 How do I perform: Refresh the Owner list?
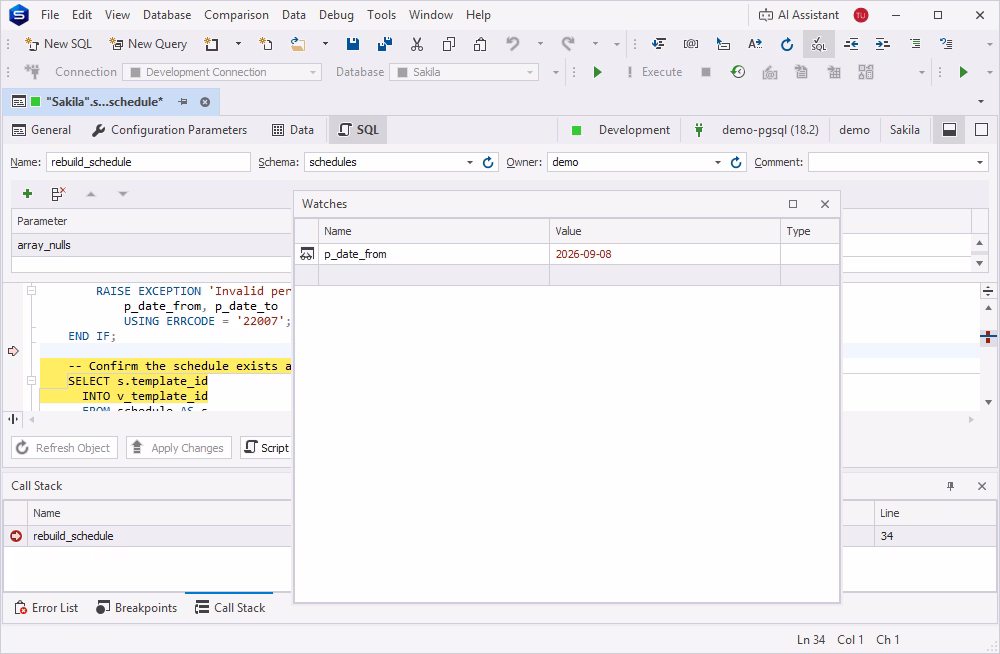tap(736, 163)
